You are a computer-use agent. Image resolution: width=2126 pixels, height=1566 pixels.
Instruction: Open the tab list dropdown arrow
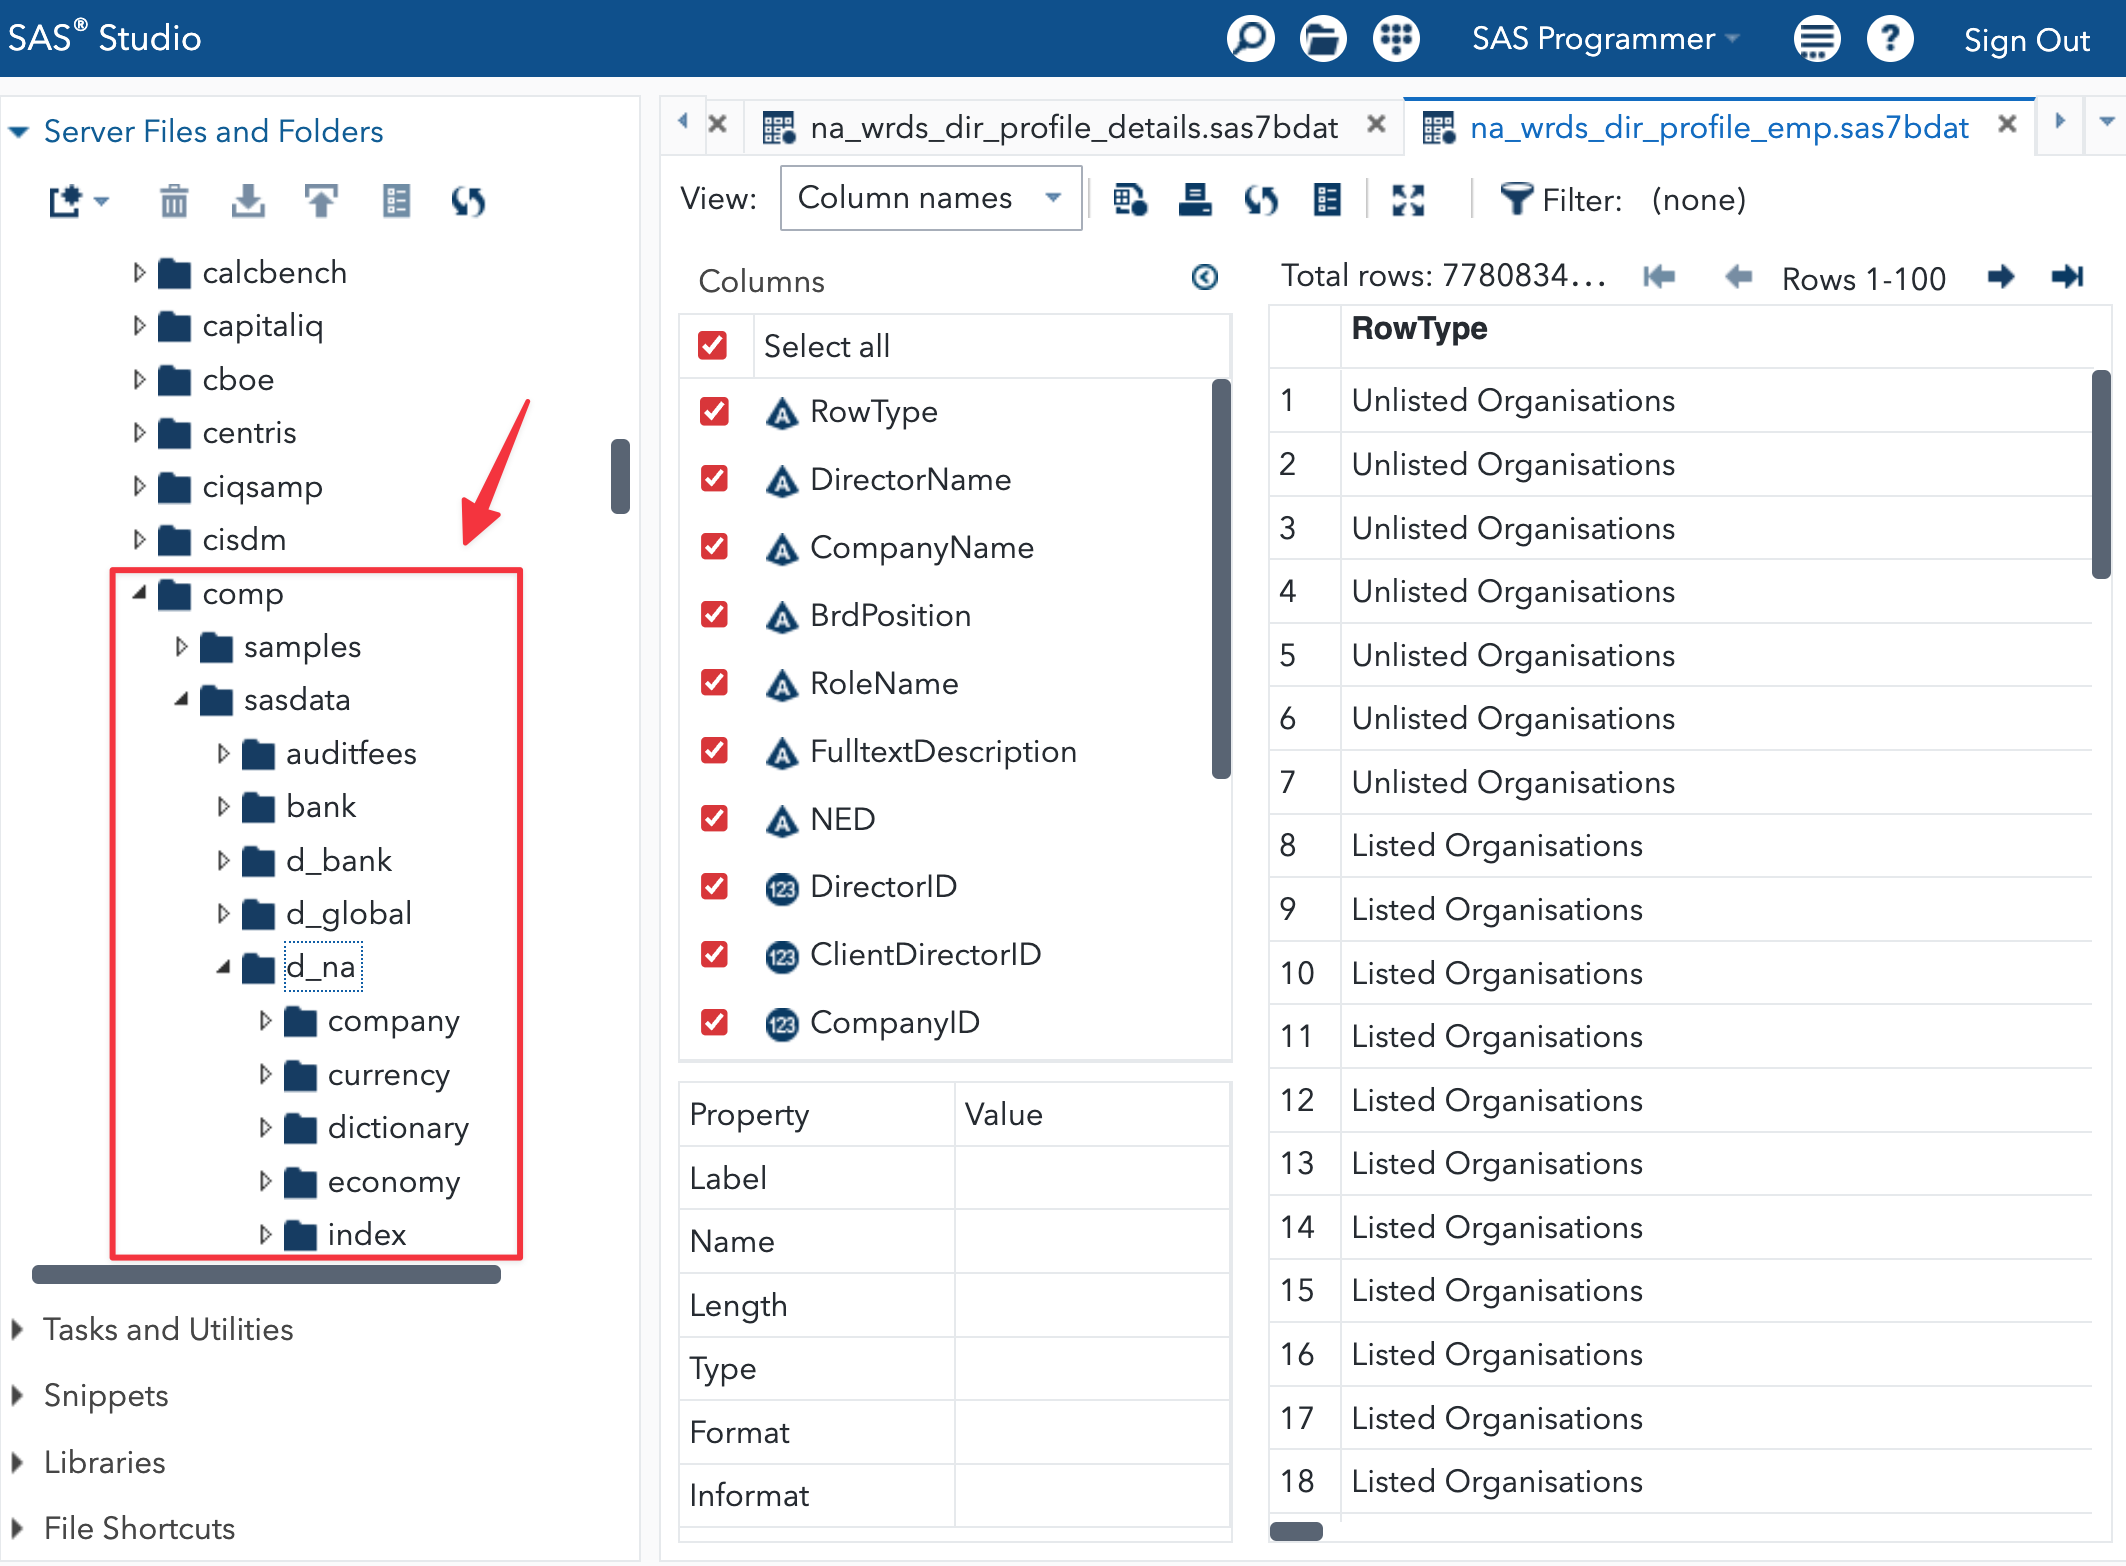[2106, 122]
